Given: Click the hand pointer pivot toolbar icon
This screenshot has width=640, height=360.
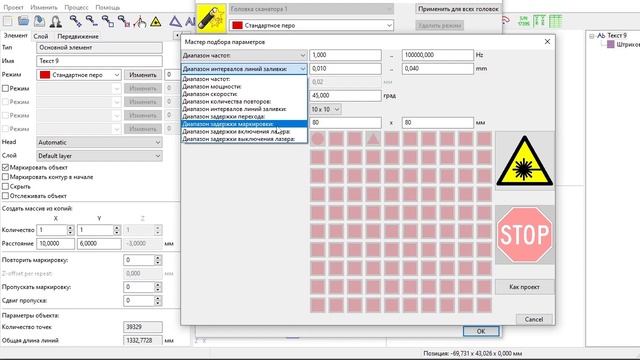Looking at the screenshot, I should coord(140,22).
